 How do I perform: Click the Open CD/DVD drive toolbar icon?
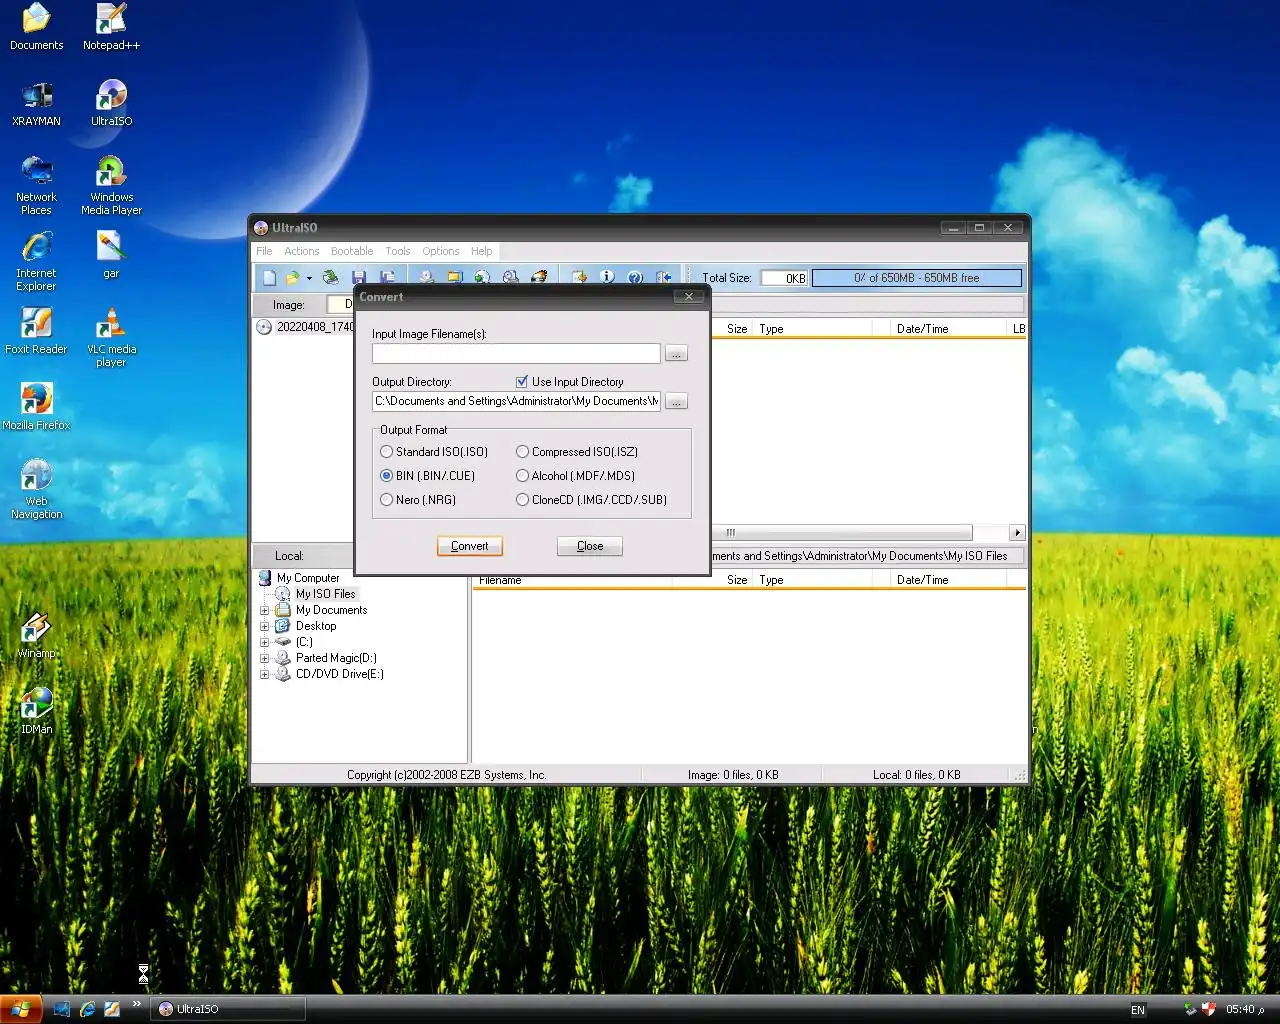pyautogui.click(x=426, y=277)
